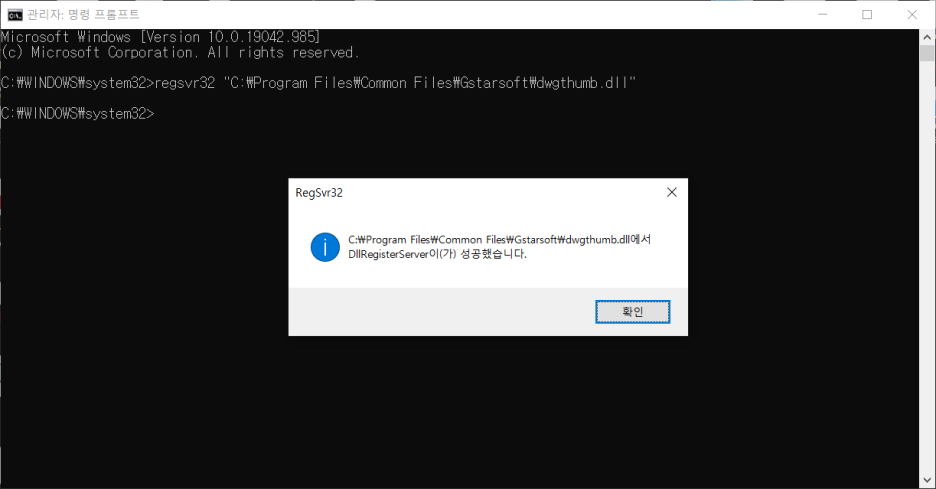The image size is (936, 489).
Task: Click the empty scrollbar track below the thumb
Action: [x=927, y=266]
